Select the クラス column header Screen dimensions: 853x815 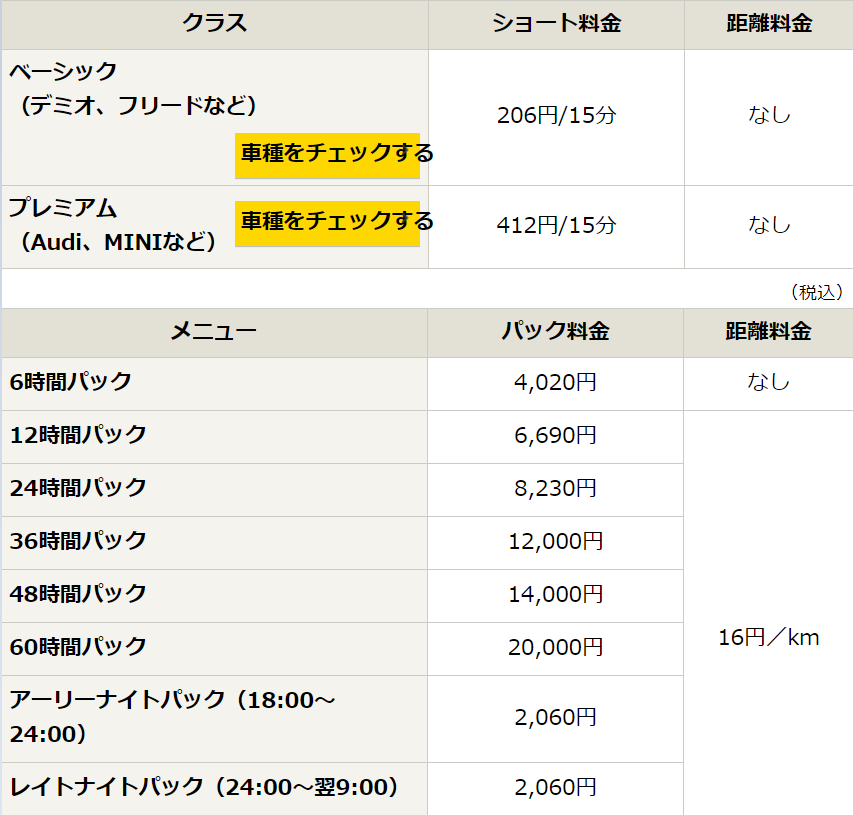(x=215, y=24)
